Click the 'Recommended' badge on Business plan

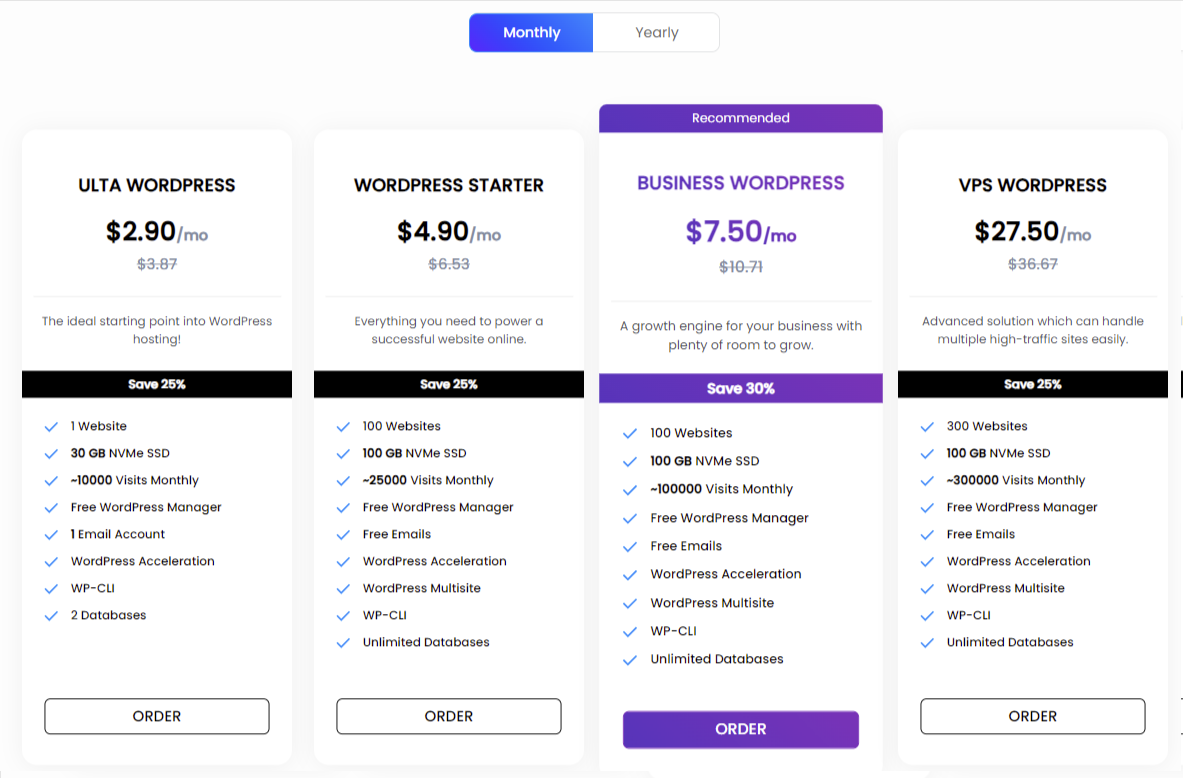point(741,118)
